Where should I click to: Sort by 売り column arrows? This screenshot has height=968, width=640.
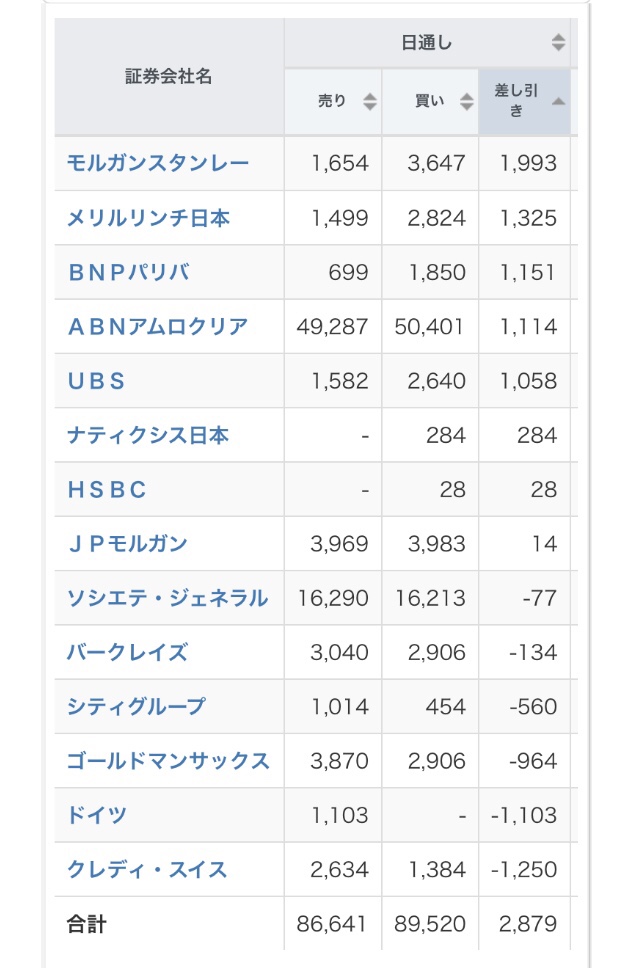(x=370, y=101)
